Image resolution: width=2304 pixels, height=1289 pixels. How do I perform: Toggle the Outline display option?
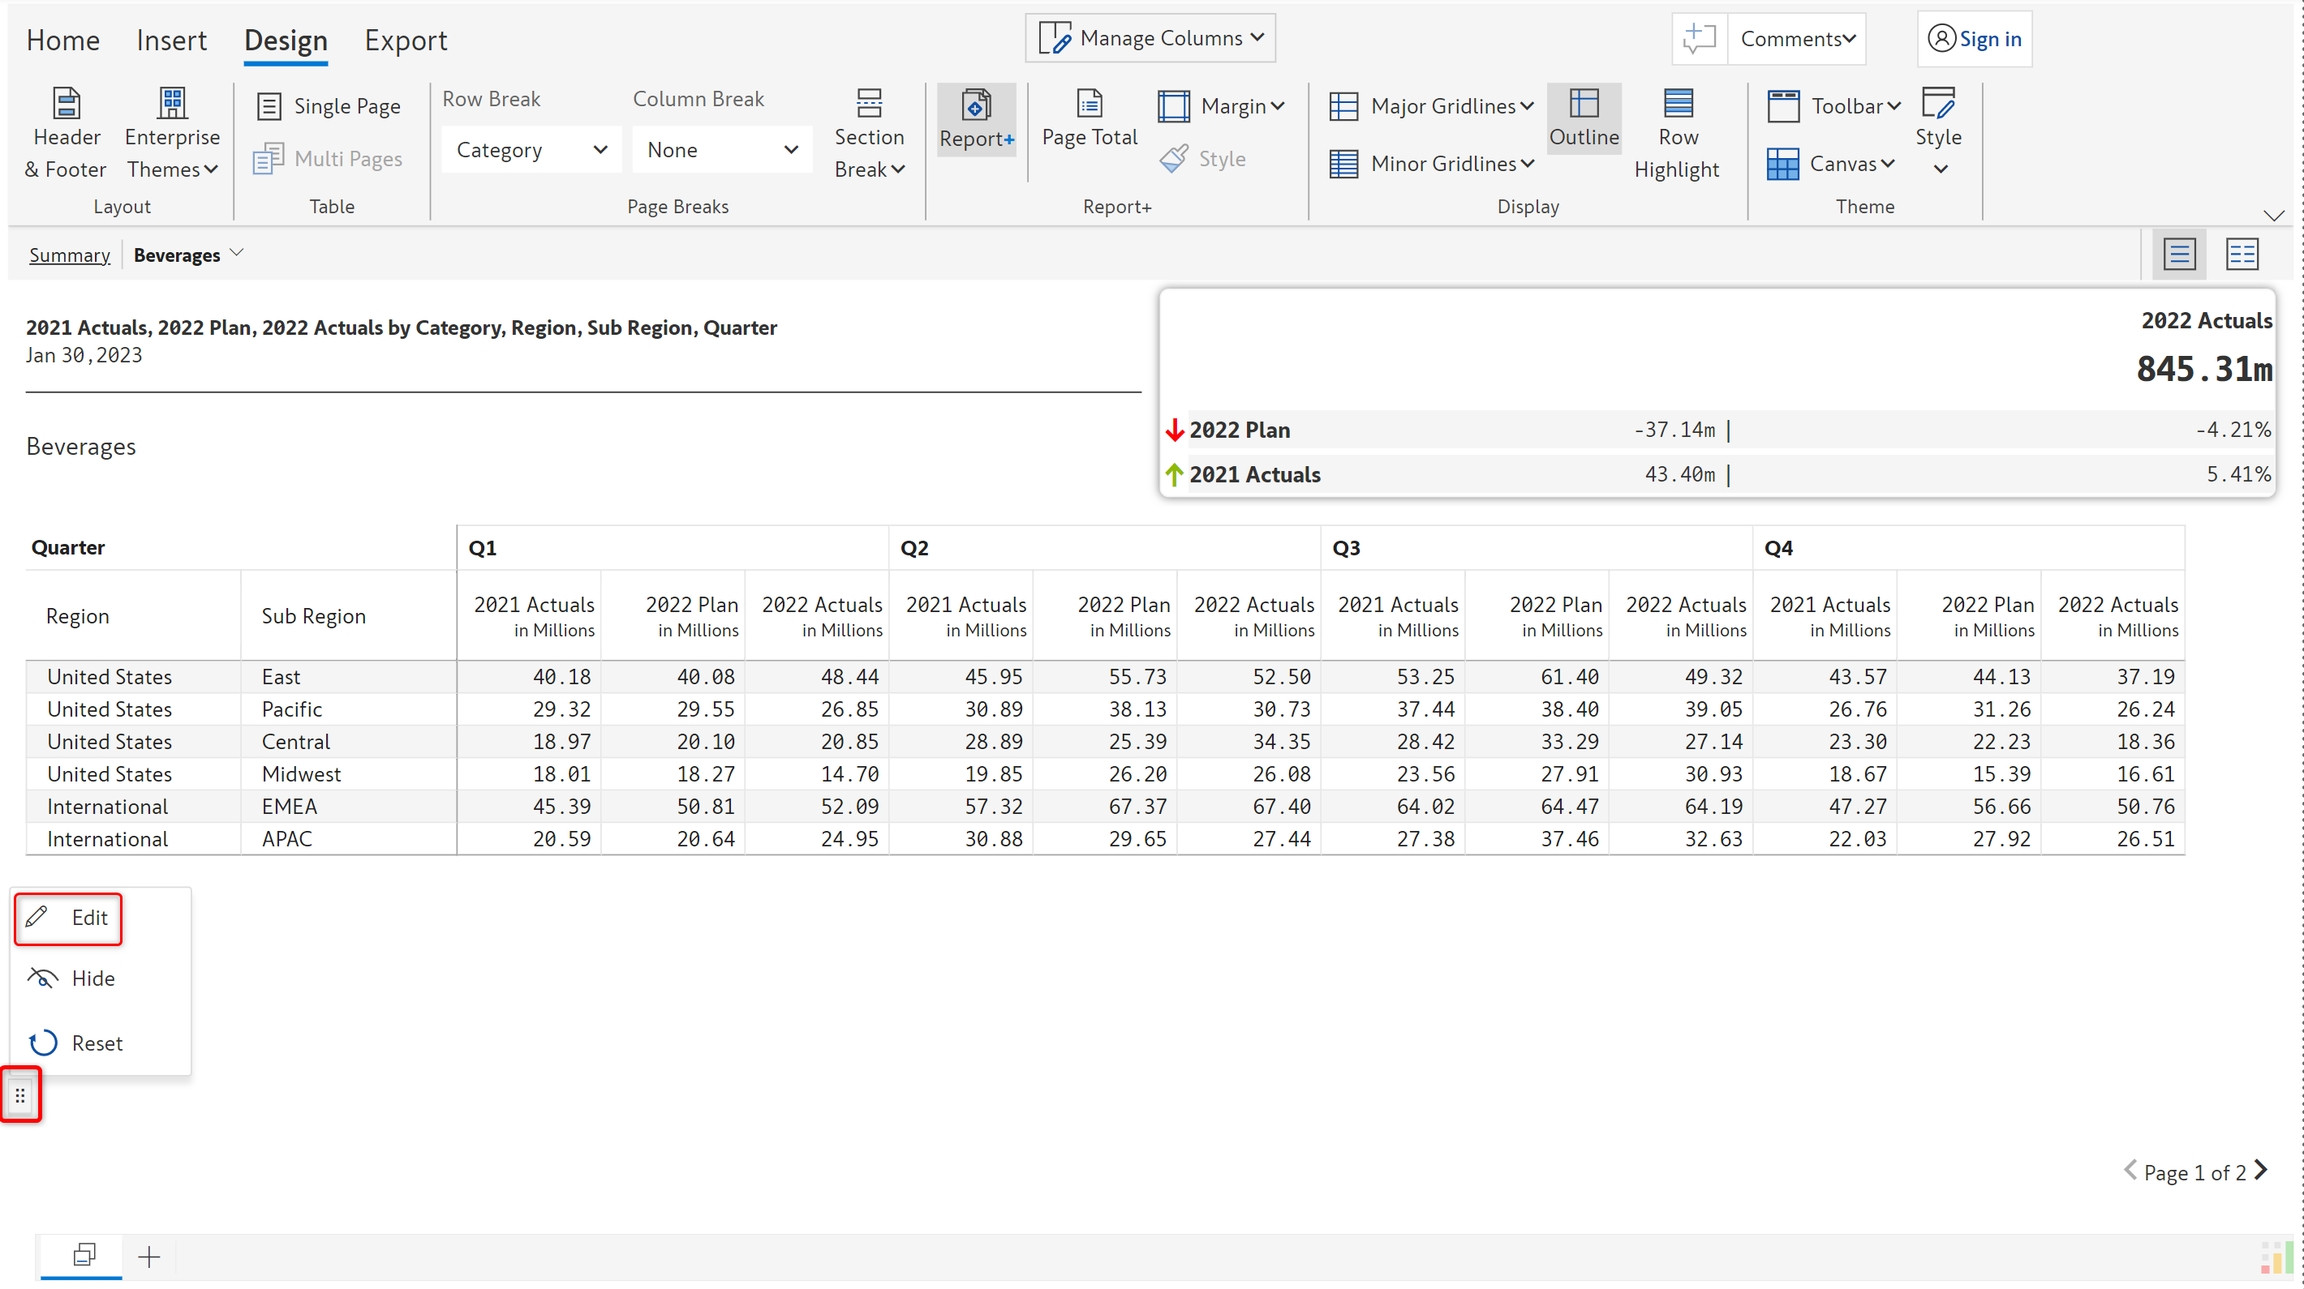point(1583,118)
